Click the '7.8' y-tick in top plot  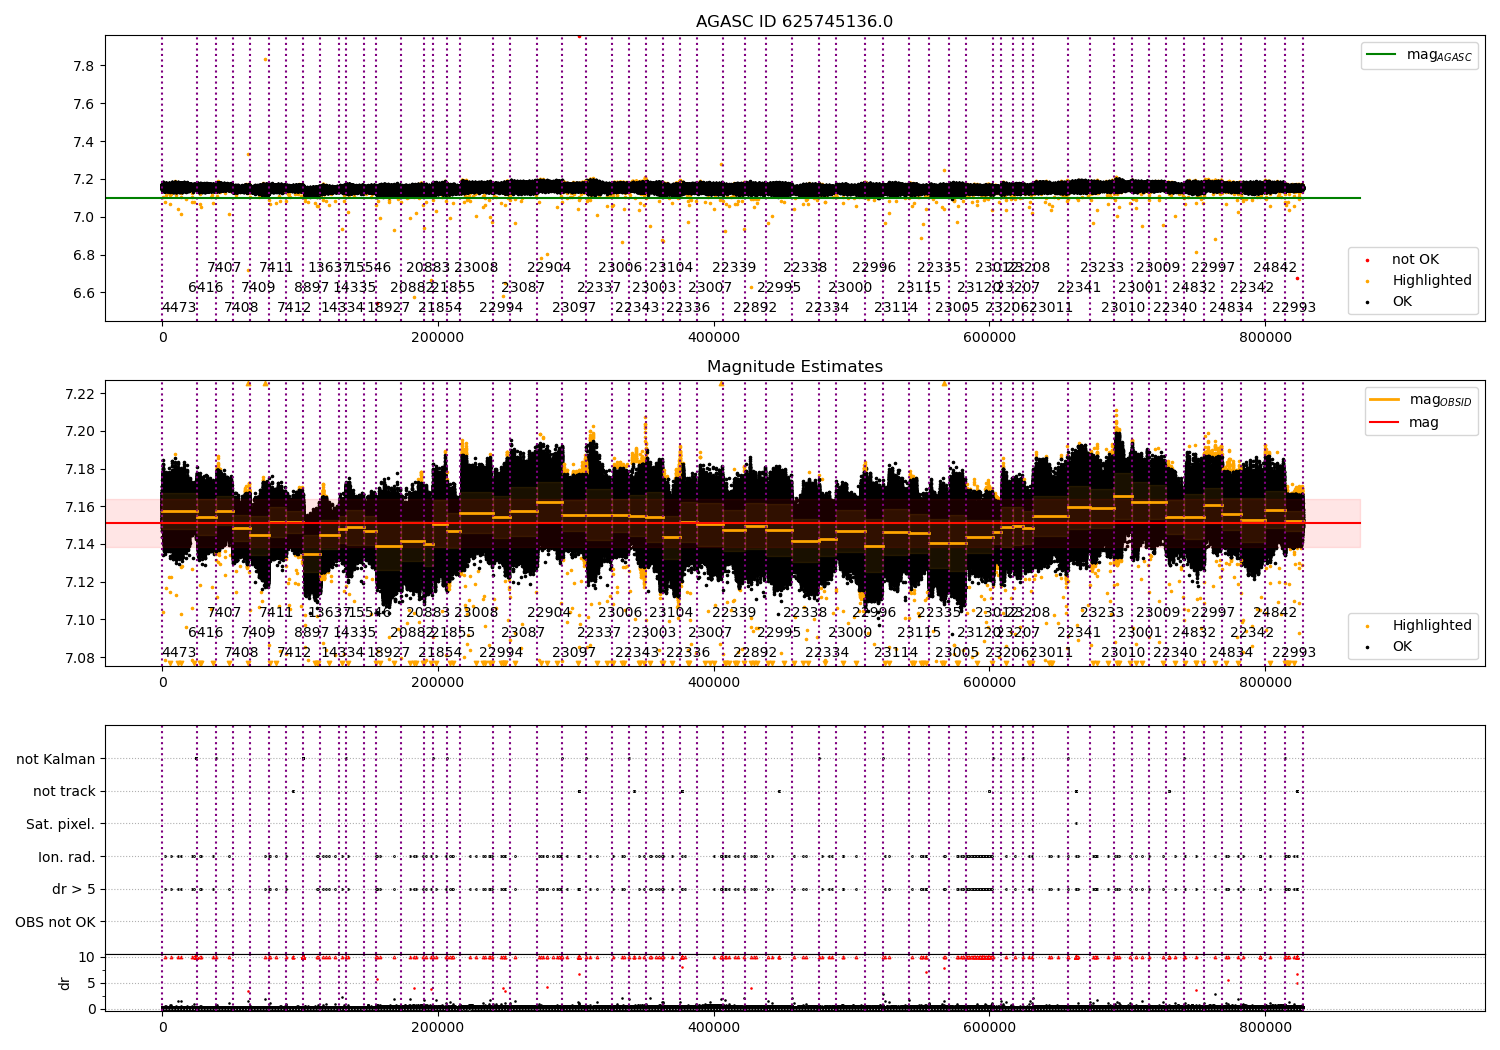click(84, 66)
